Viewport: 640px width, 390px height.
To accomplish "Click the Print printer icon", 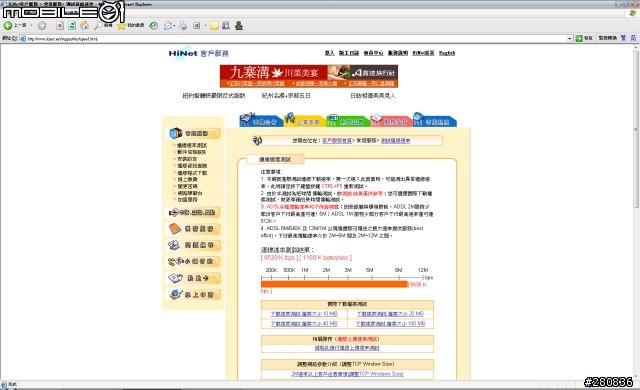I will 183,26.
